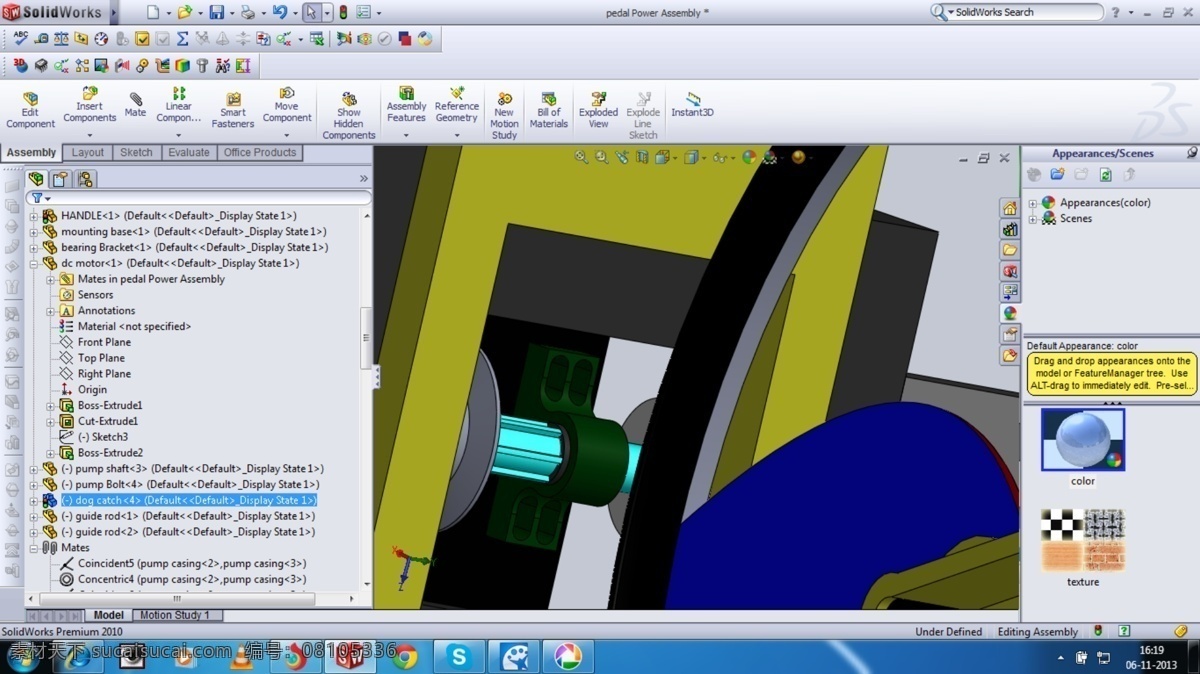1200x674 pixels.
Task: Open the Design Library task pane icon
Action: coord(1010,229)
